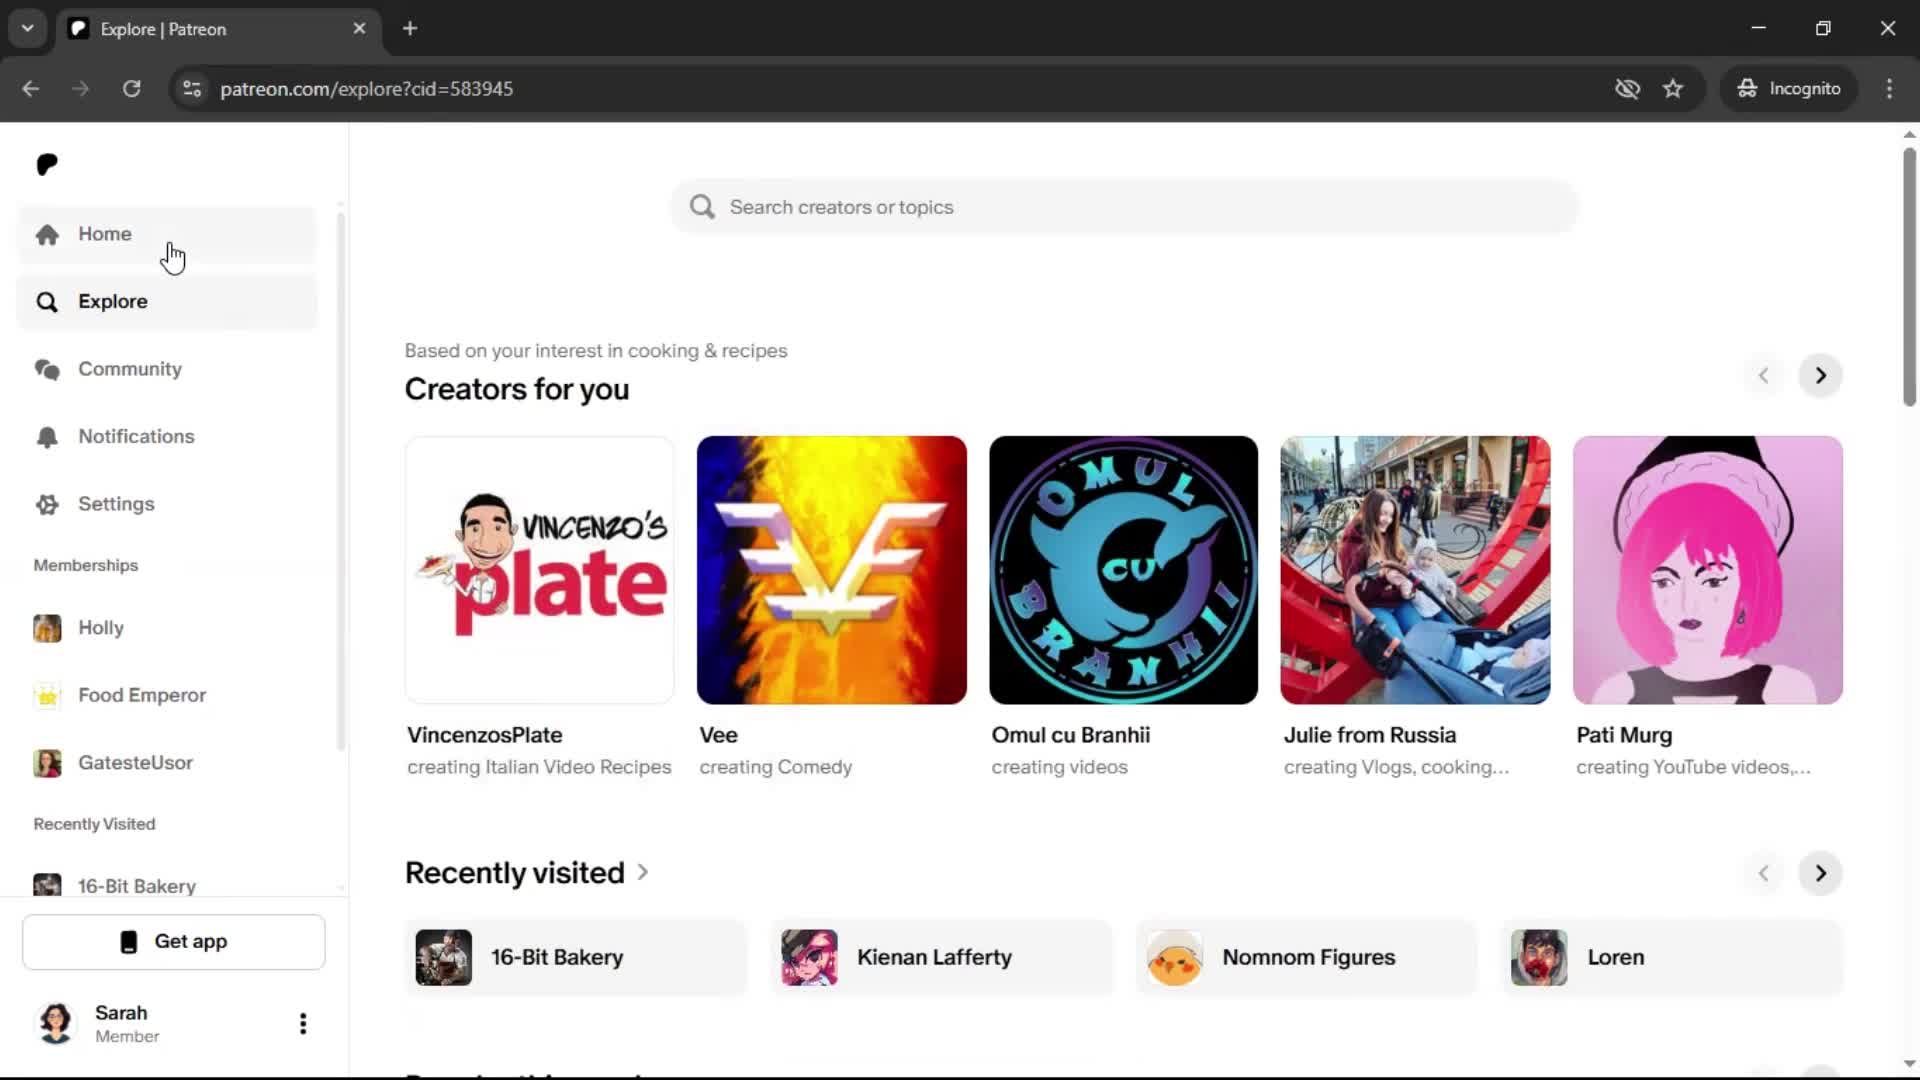Expand Recently visited heading chevron

tap(643, 873)
